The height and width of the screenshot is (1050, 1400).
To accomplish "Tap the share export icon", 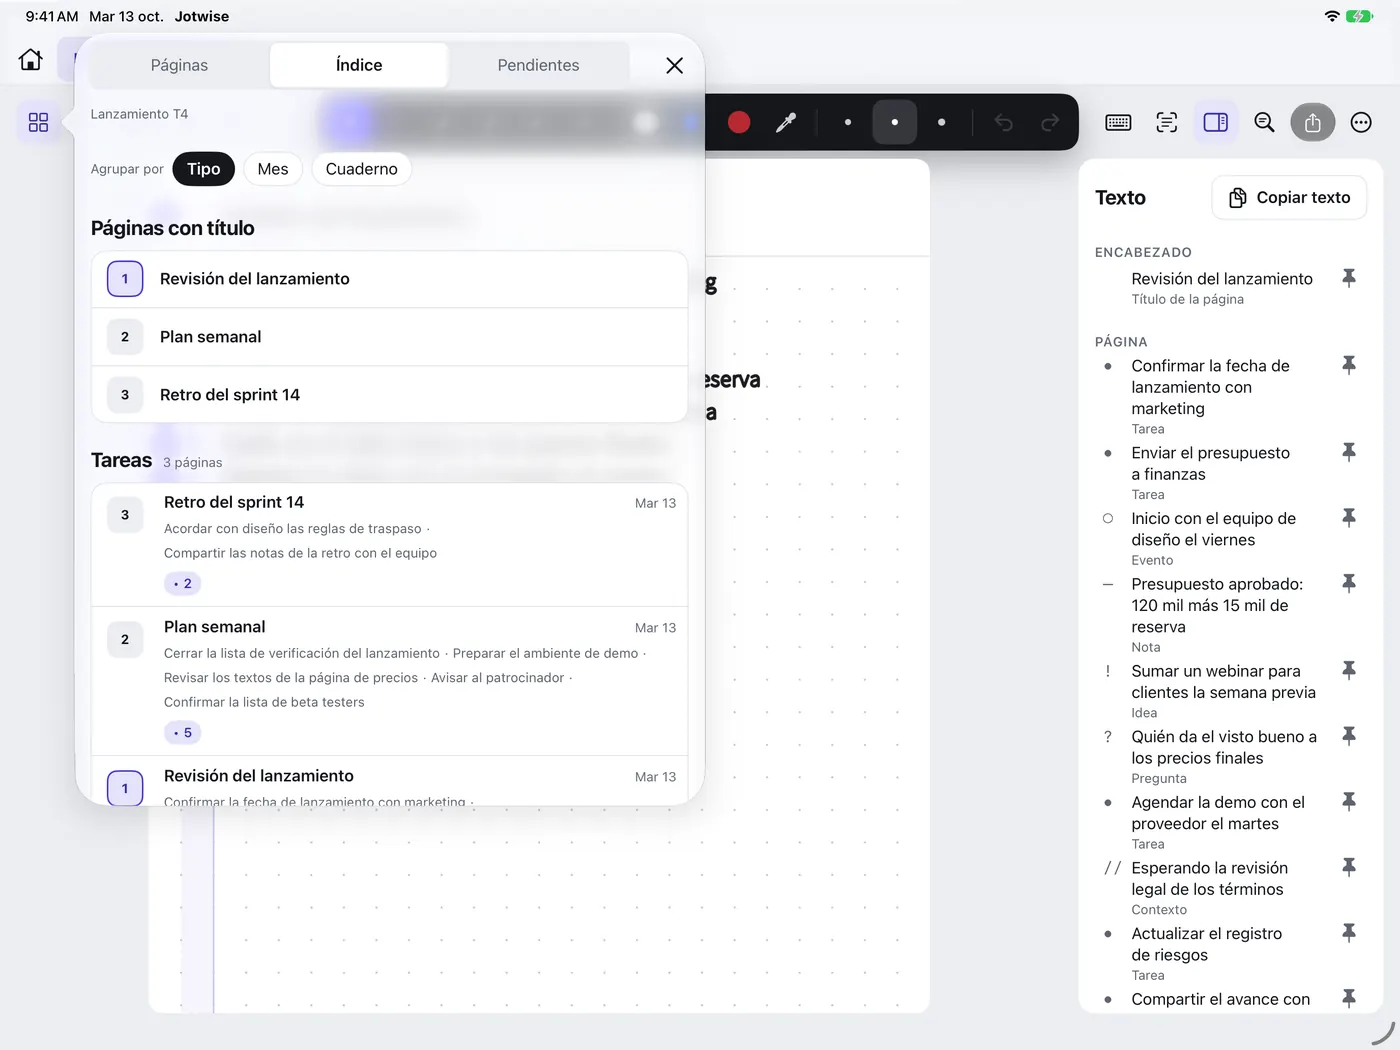I will [x=1313, y=122].
